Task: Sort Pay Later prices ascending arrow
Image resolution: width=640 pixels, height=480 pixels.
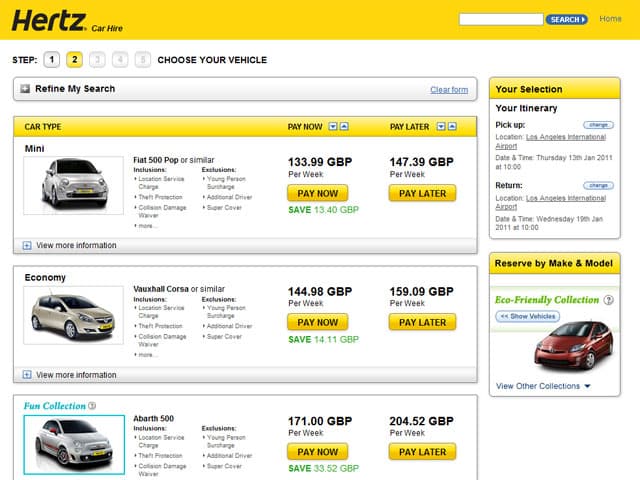Action: [452, 127]
